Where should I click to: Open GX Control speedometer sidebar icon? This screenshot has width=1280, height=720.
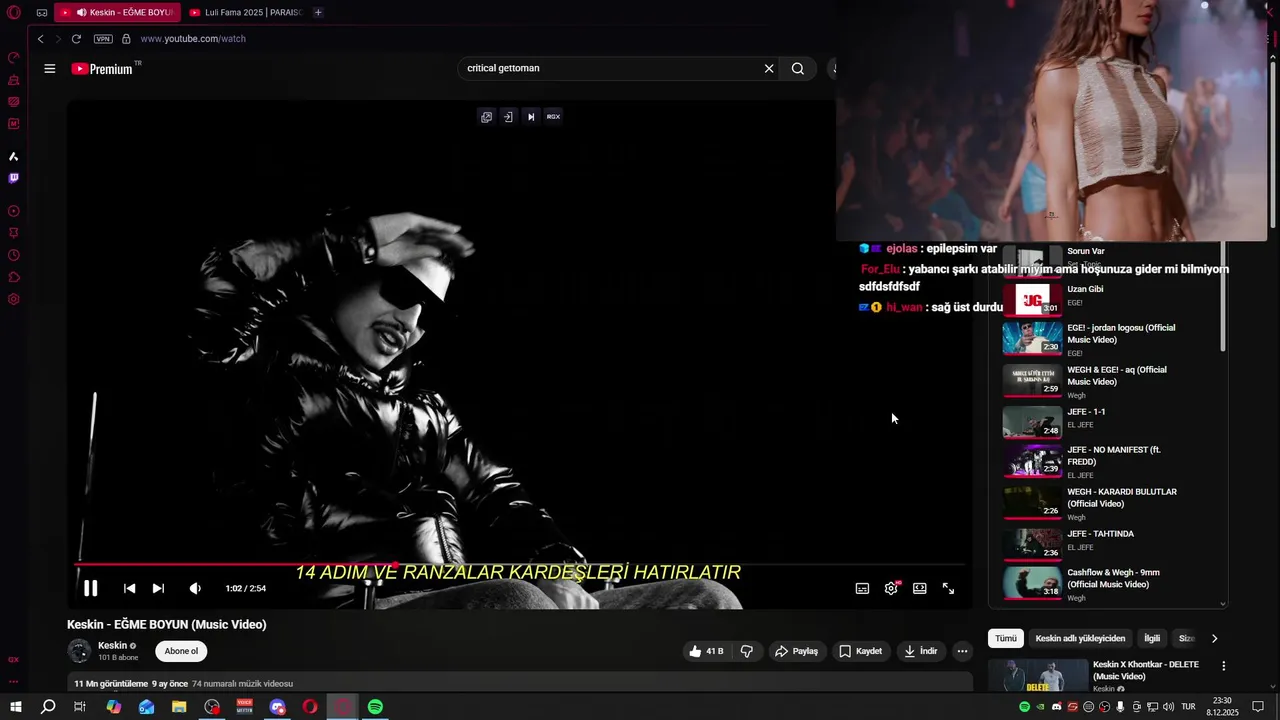(x=14, y=57)
